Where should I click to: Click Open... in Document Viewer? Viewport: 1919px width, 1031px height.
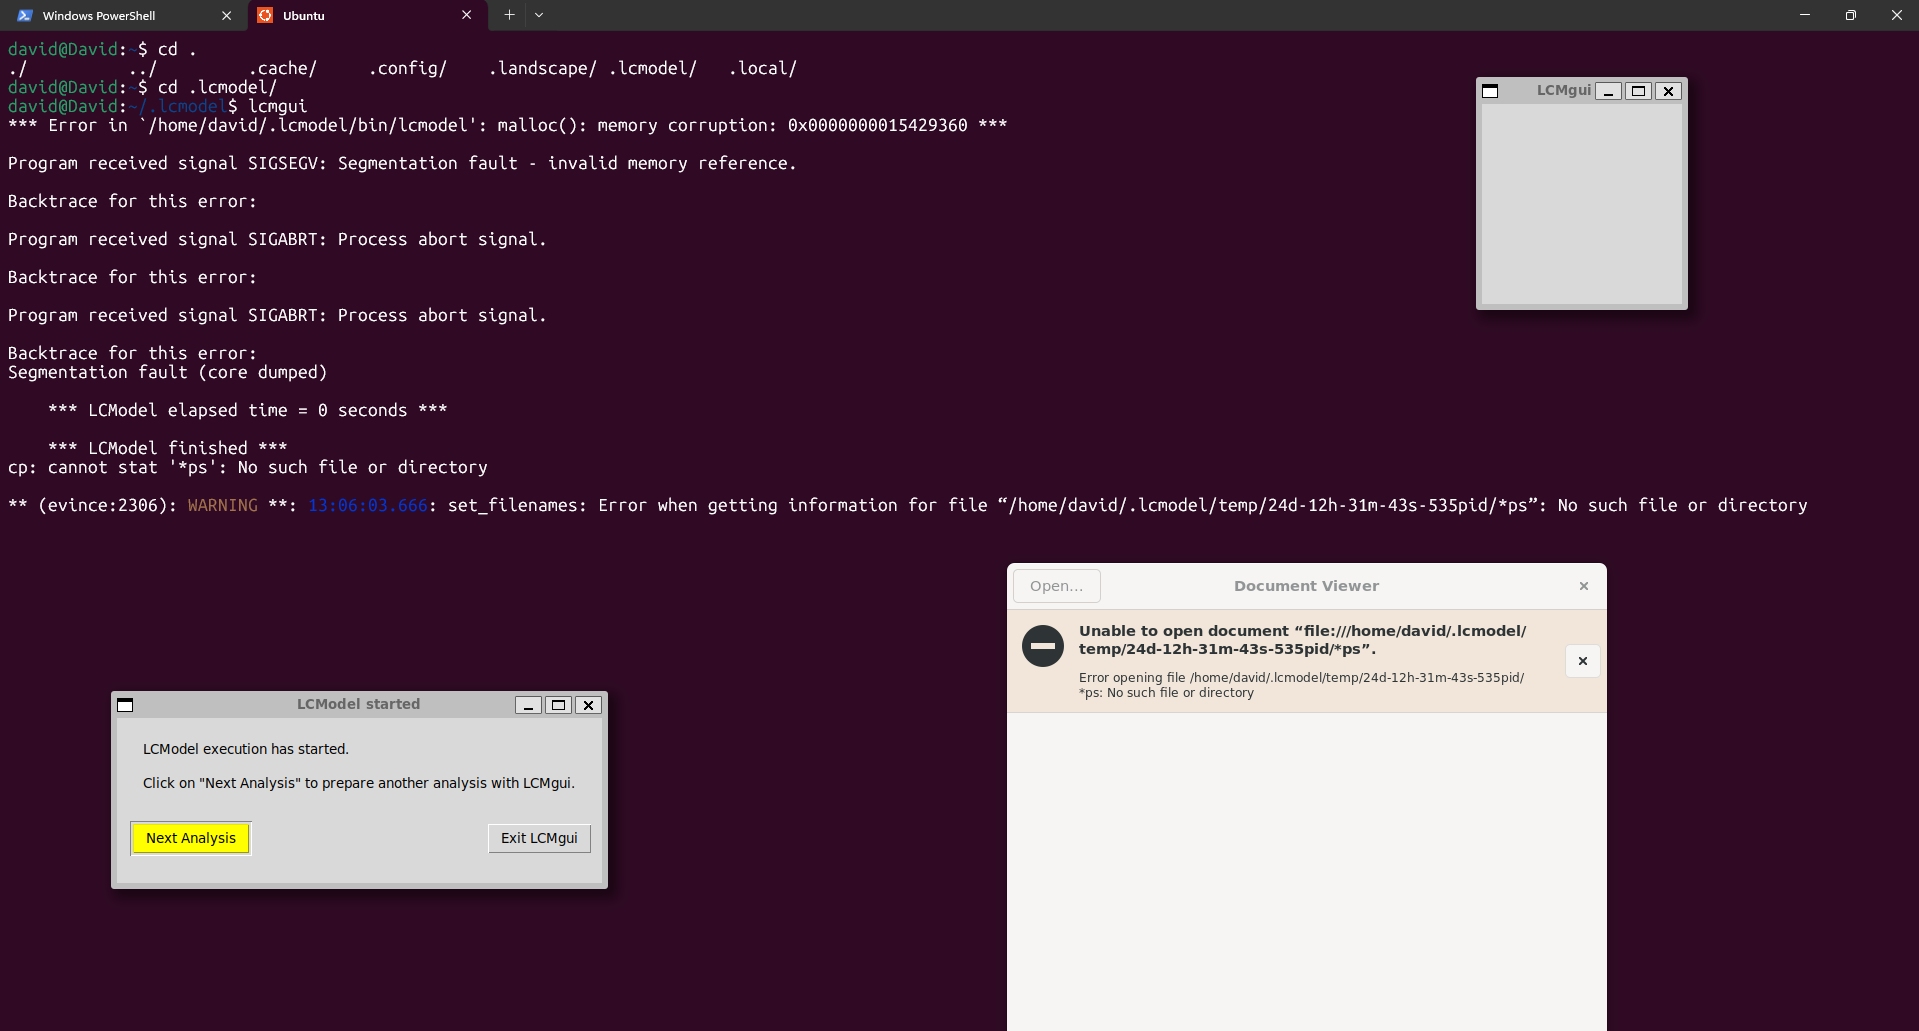pos(1056,586)
